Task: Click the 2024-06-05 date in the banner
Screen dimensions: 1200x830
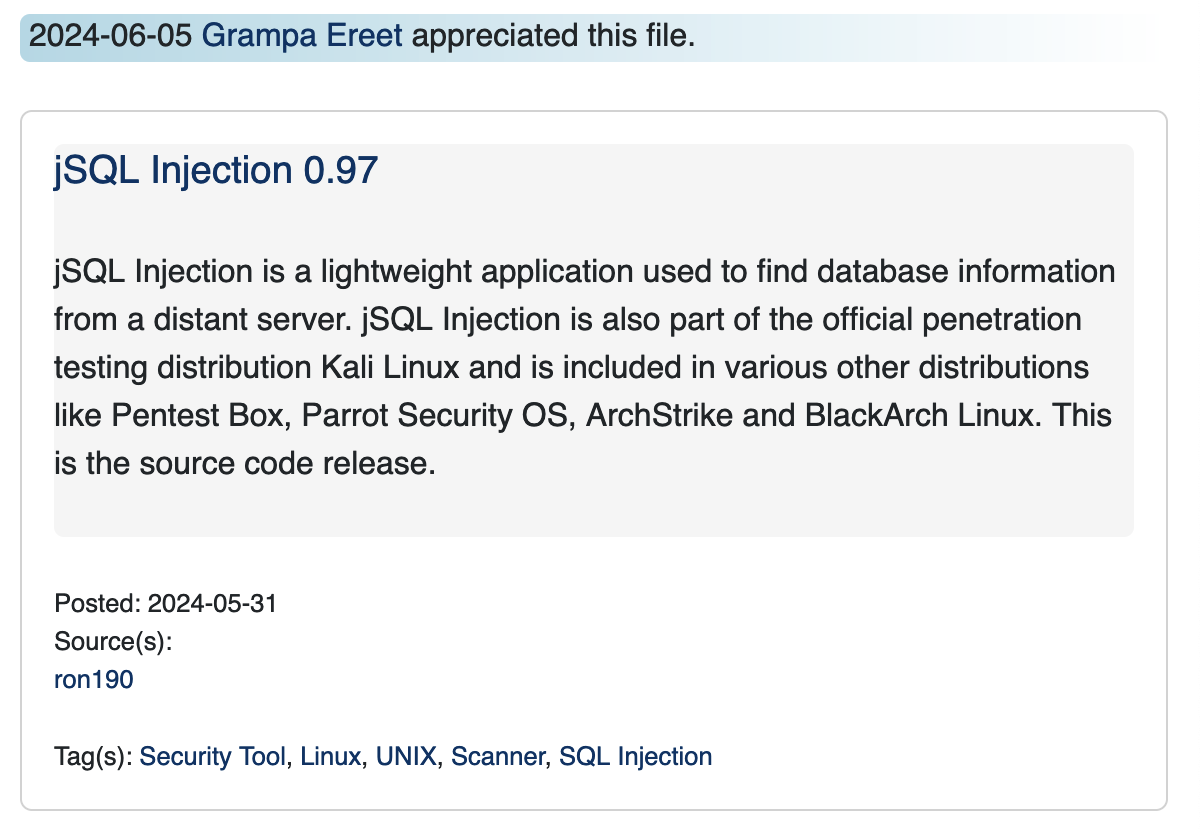Action: 112,37
